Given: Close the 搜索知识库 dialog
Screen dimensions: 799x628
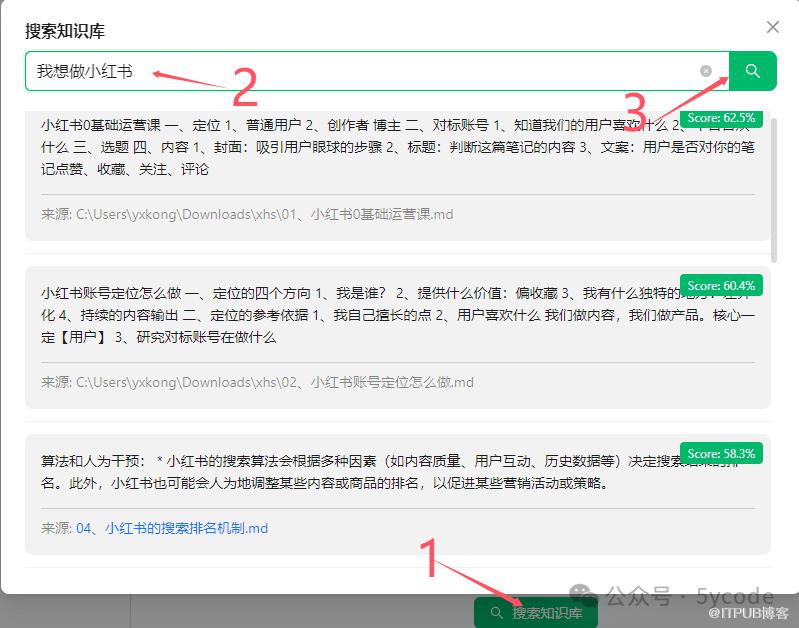Looking at the screenshot, I should coord(773,27).
